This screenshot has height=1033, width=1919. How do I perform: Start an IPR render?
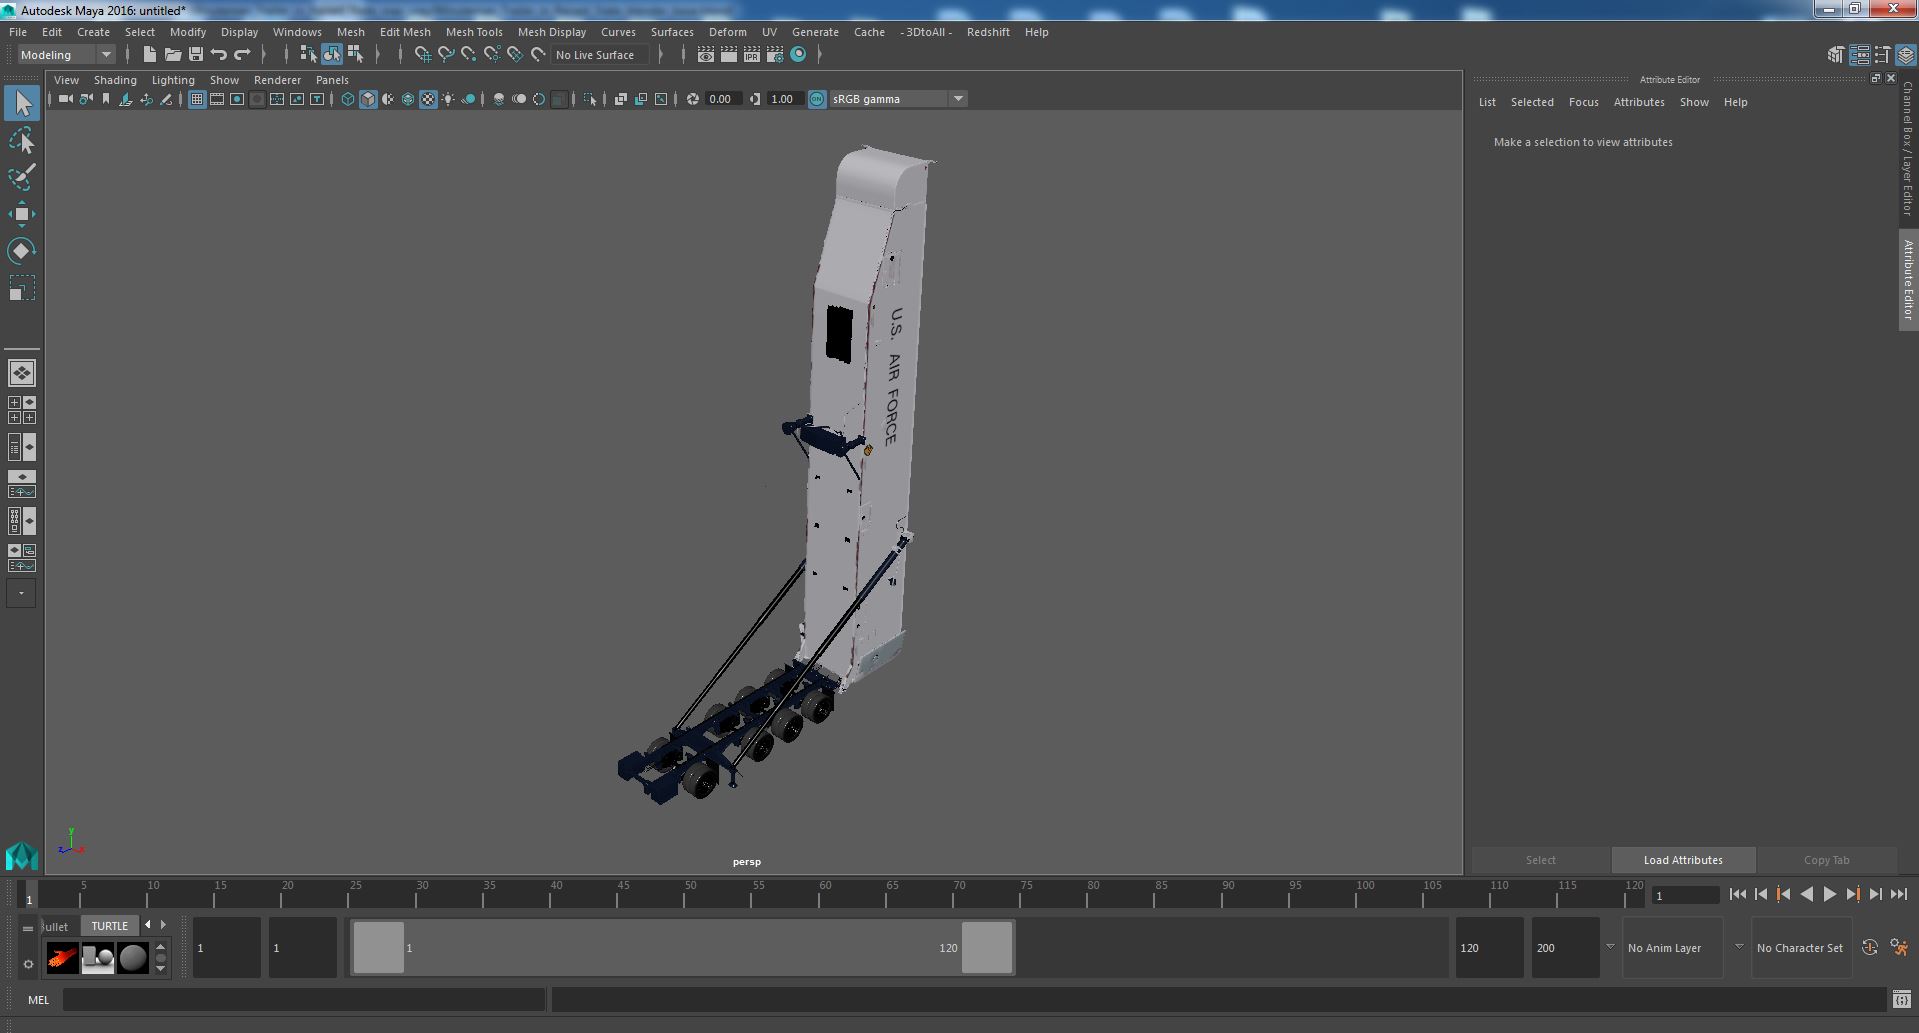pos(751,55)
